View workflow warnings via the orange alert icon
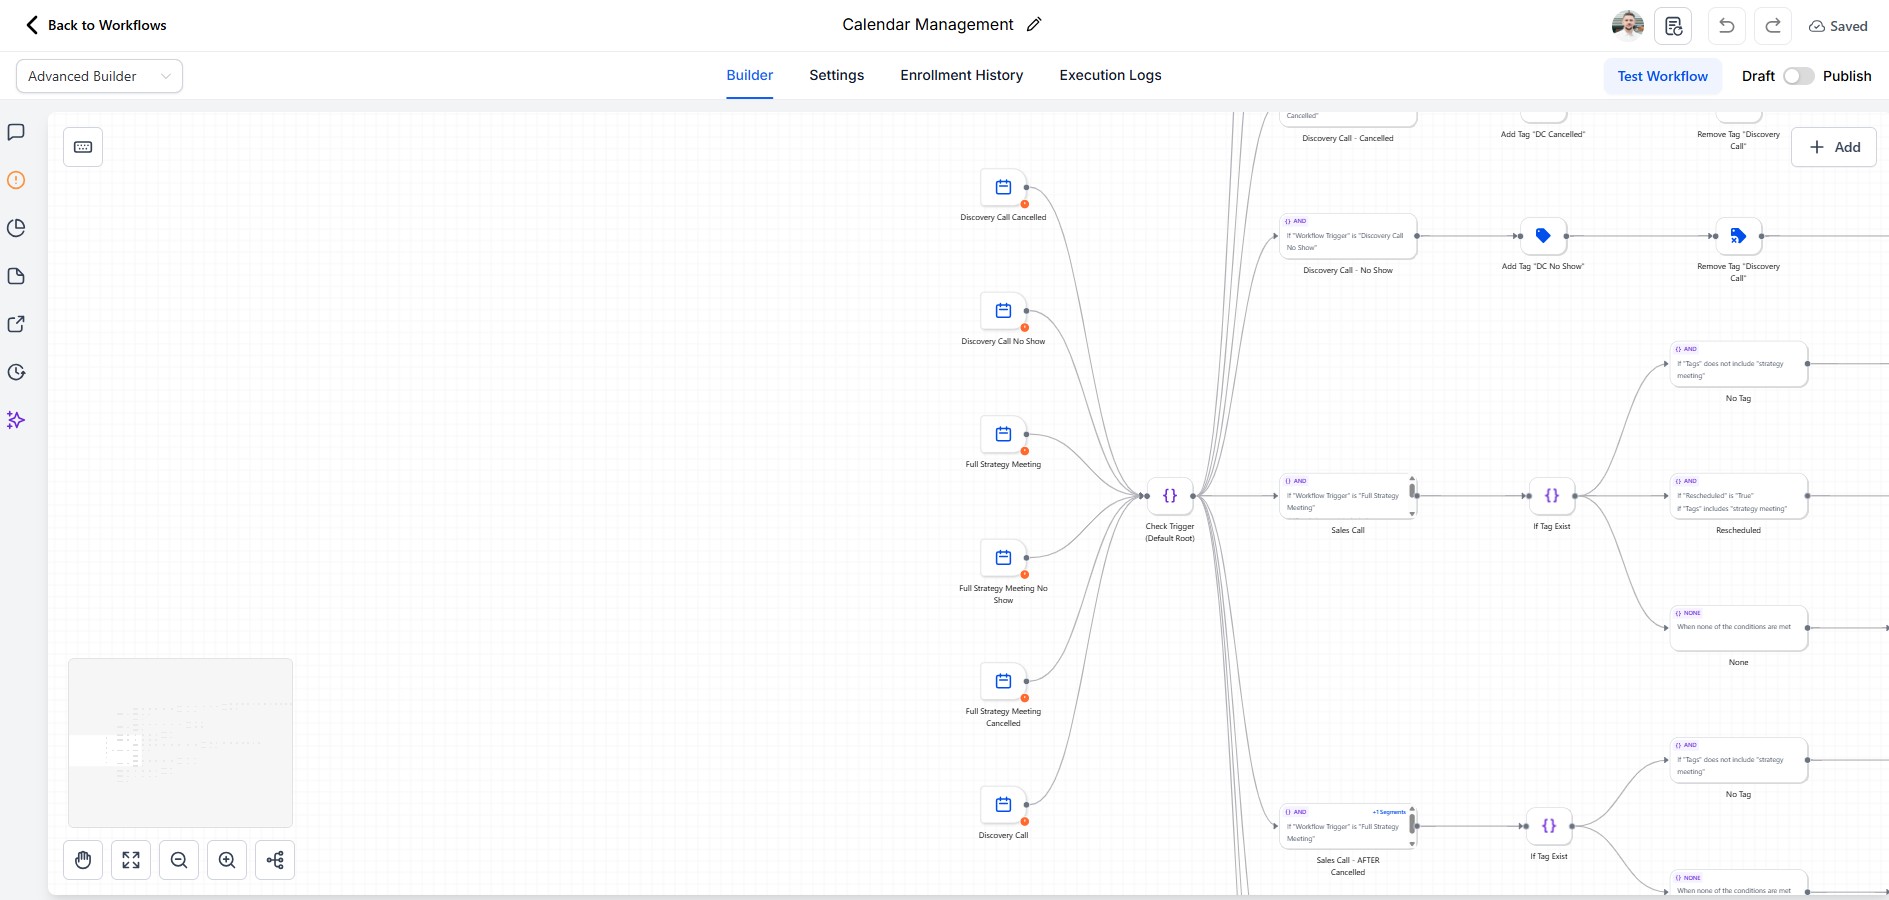The height and width of the screenshot is (900, 1889). [16, 180]
